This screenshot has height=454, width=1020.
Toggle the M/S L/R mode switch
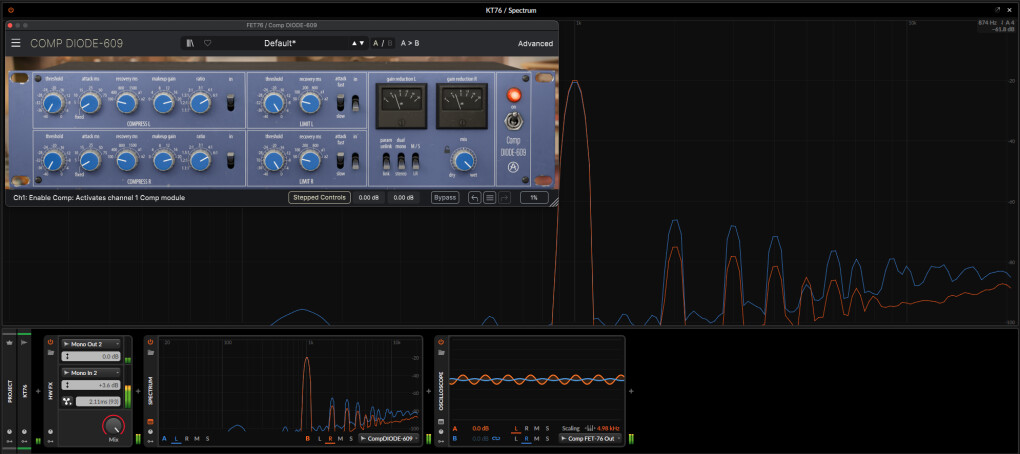pyautogui.click(x=416, y=160)
